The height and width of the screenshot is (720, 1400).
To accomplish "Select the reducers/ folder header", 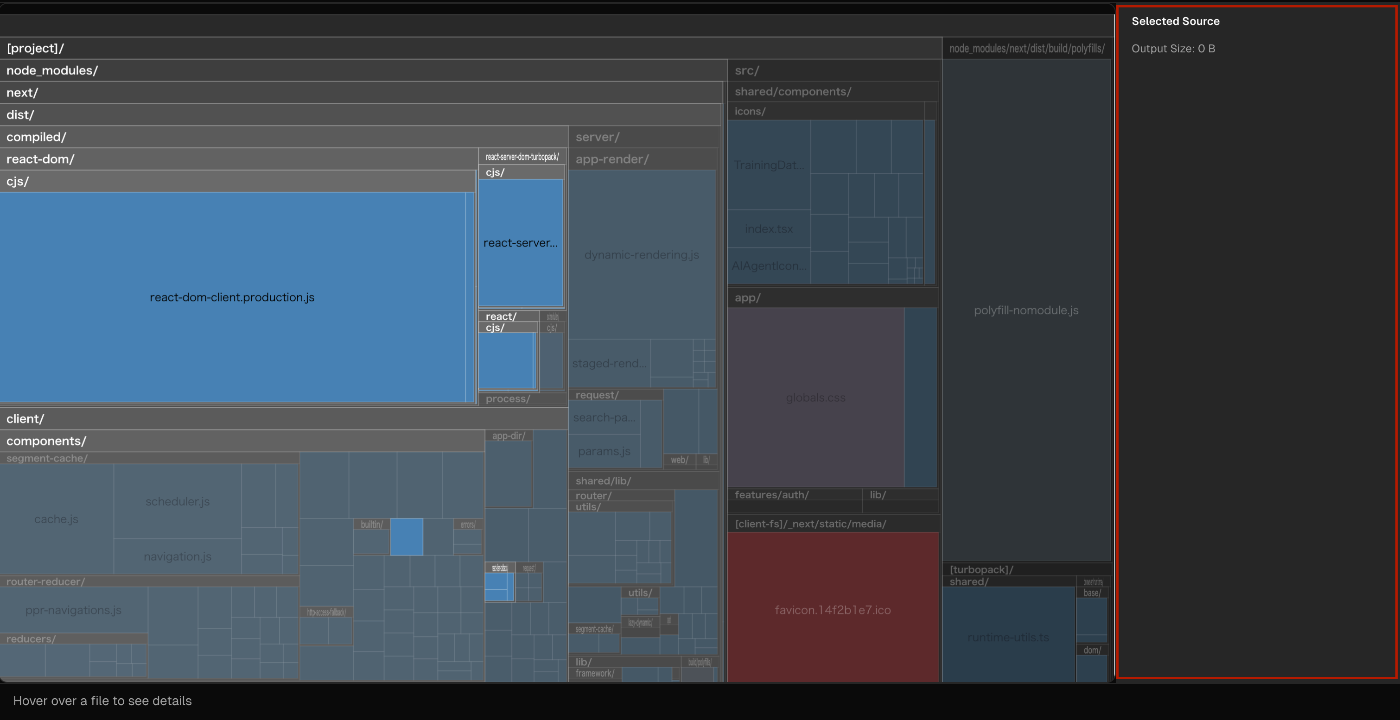I will (73, 639).
